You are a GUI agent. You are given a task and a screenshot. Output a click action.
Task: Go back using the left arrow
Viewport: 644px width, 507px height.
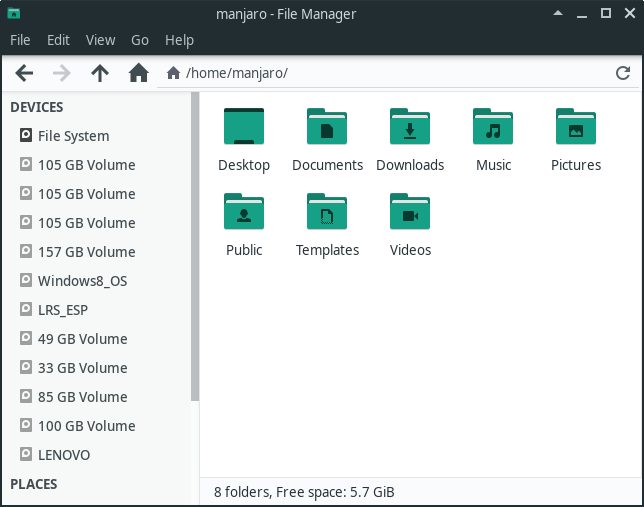pyautogui.click(x=25, y=73)
